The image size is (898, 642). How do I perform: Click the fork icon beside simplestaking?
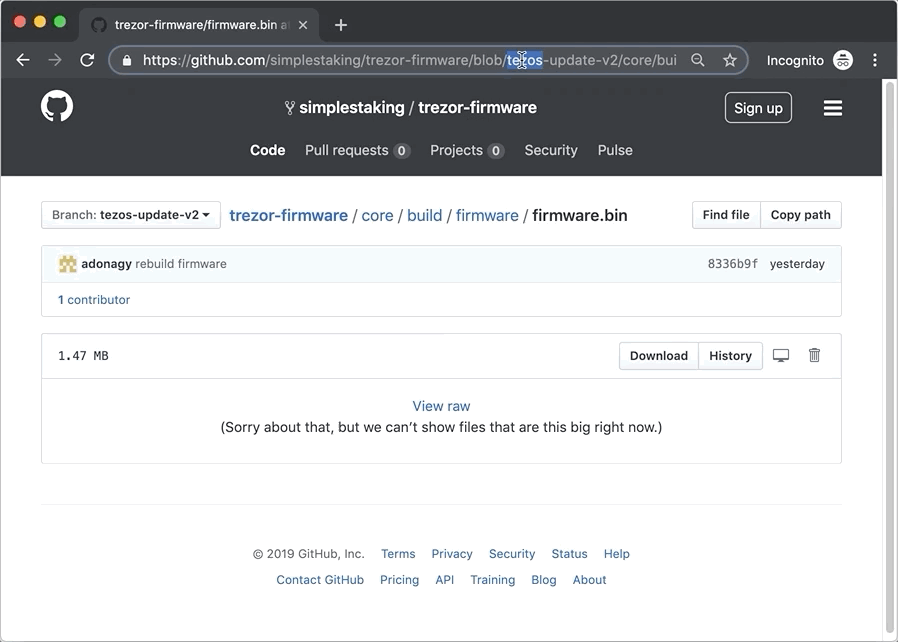[x=290, y=108]
